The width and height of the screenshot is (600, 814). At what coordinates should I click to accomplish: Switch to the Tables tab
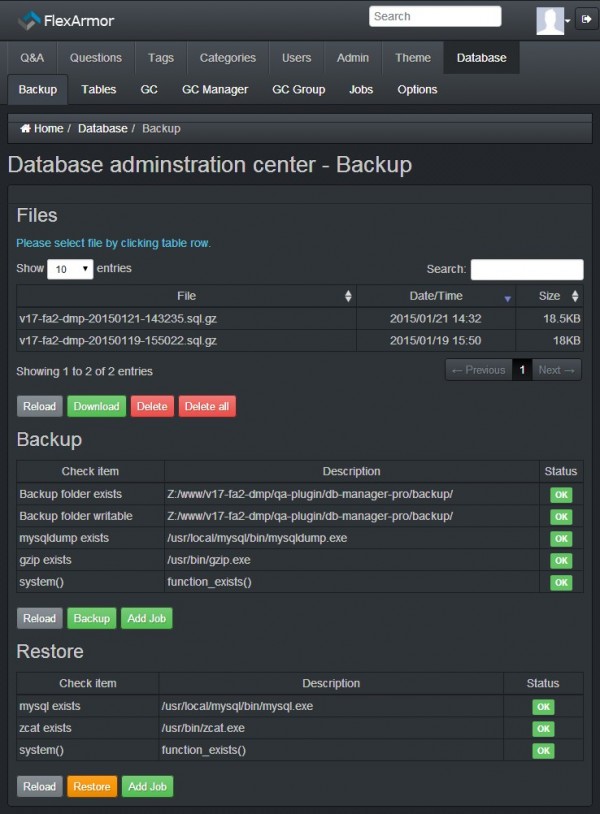[x=99, y=90]
